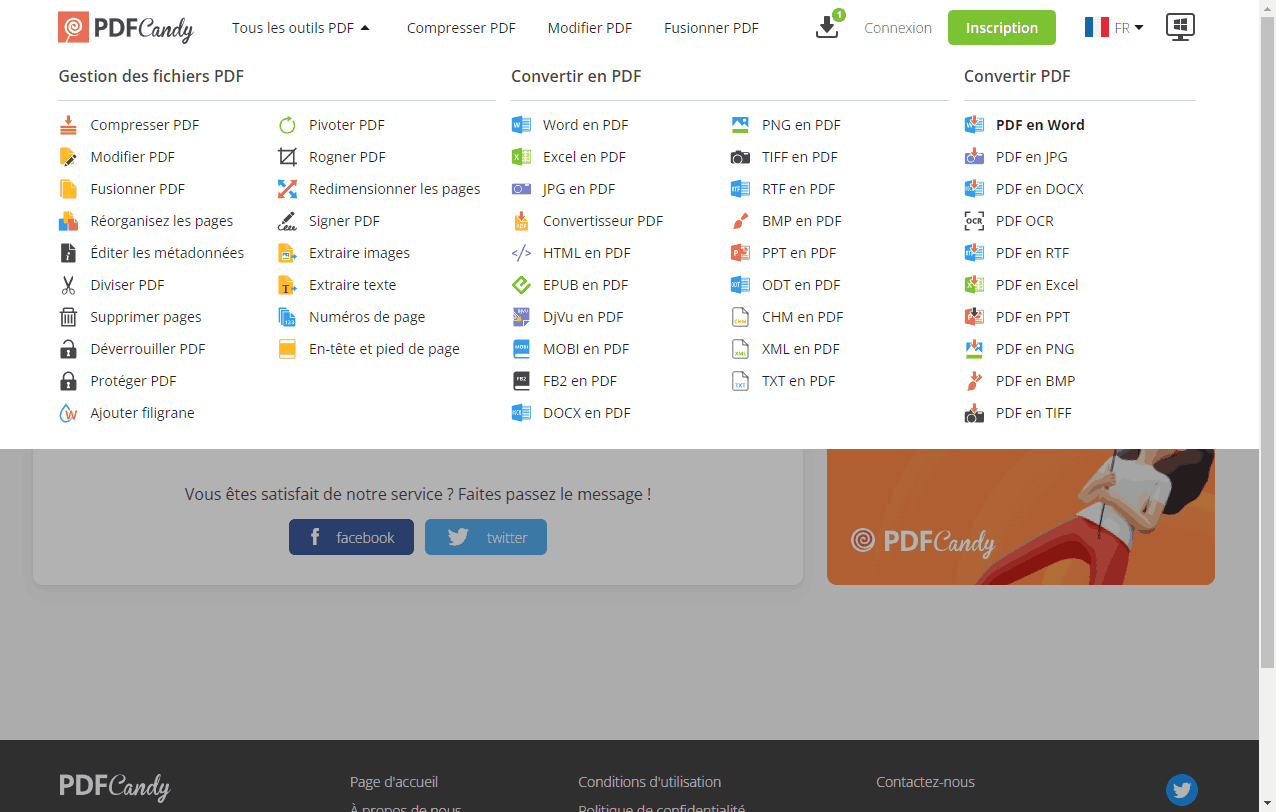This screenshot has height=812, width=1276.
Task: Click the HTML en PDF code icon
Action: point(521,253)
